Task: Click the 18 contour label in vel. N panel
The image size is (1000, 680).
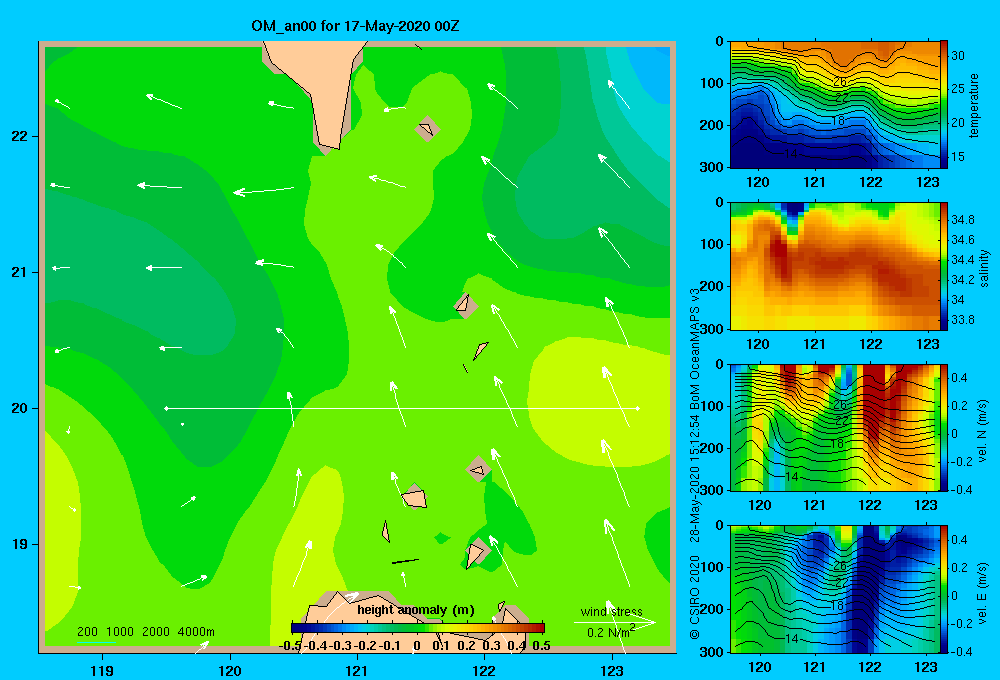Action: tap(837, 443)
